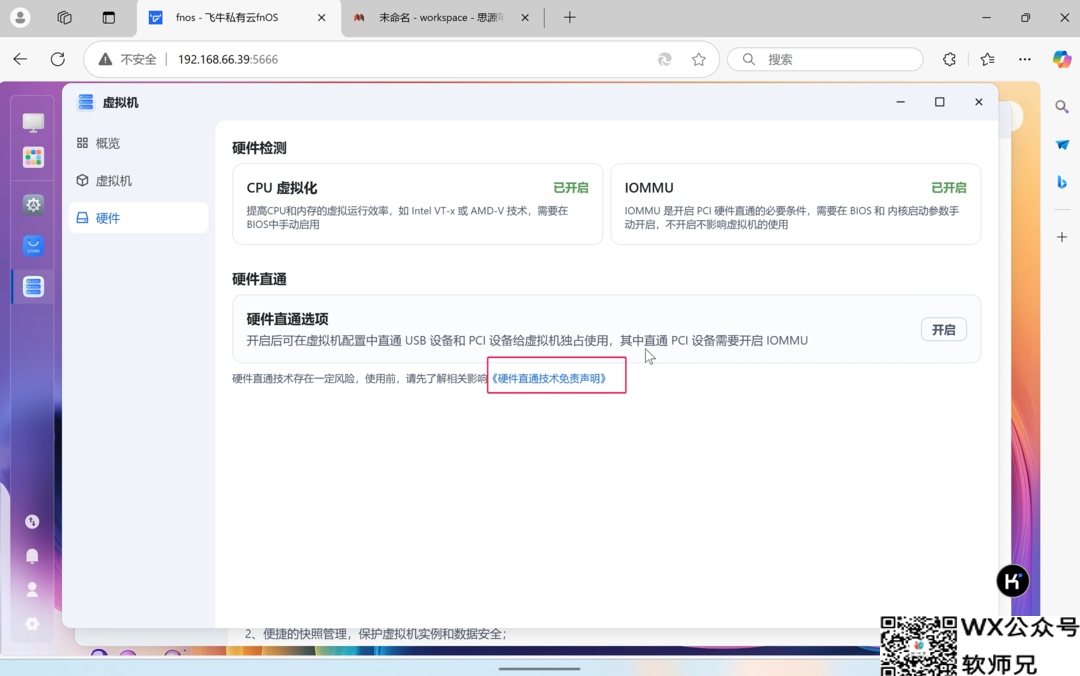Refresh the current page
The width and height of the screenshot is (1080, 676).
click(x=58, y=59)
